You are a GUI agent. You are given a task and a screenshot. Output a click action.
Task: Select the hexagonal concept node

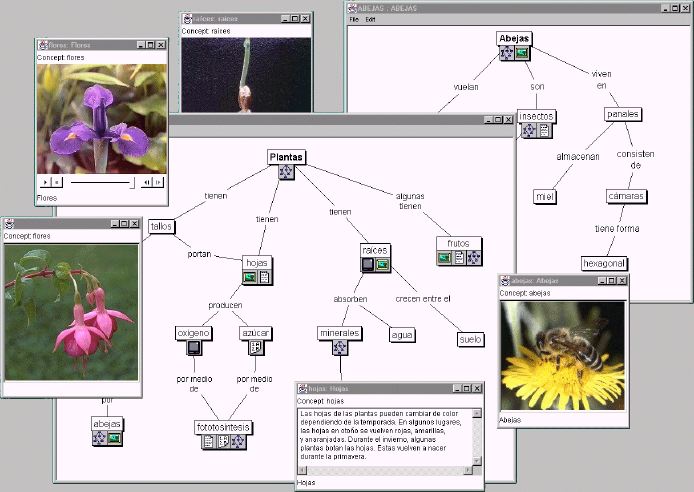click(604, 263)
